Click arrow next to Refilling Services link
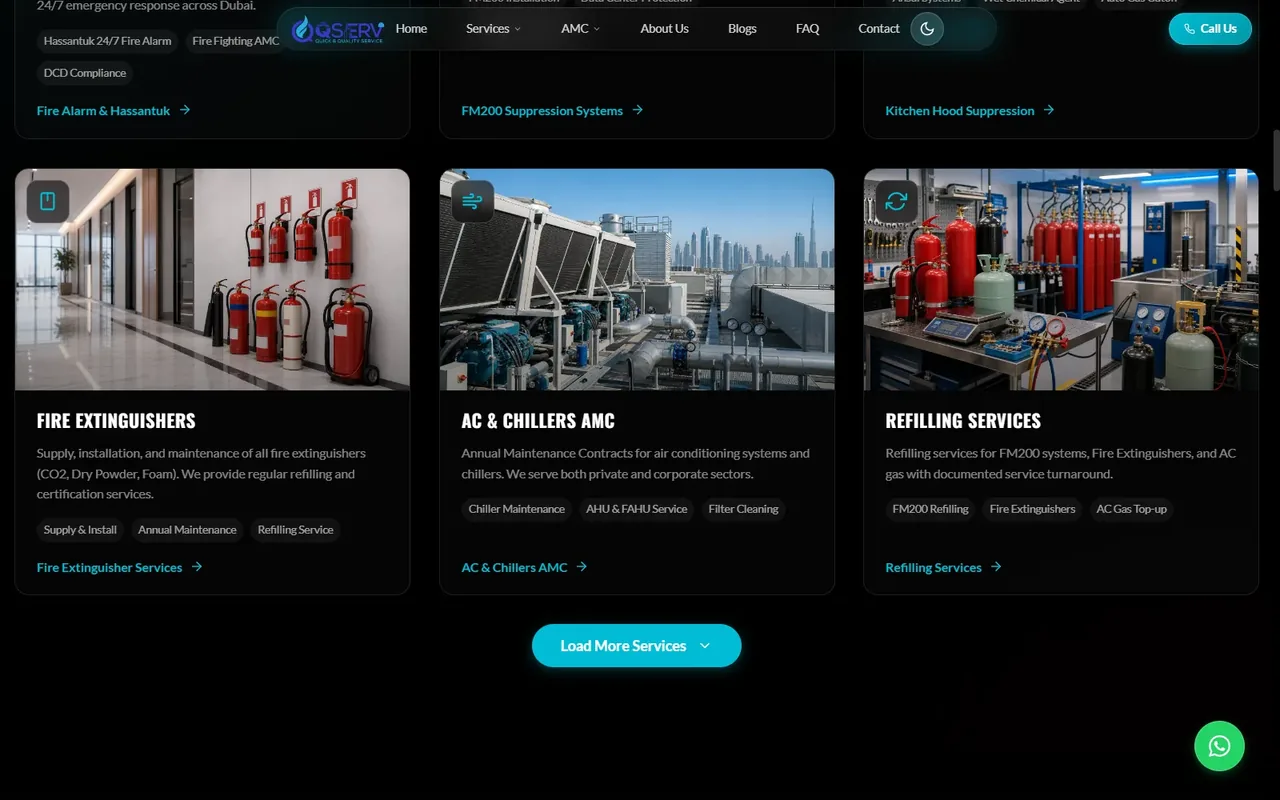Viewport: 1280px width, 800px height. point(996,567)
